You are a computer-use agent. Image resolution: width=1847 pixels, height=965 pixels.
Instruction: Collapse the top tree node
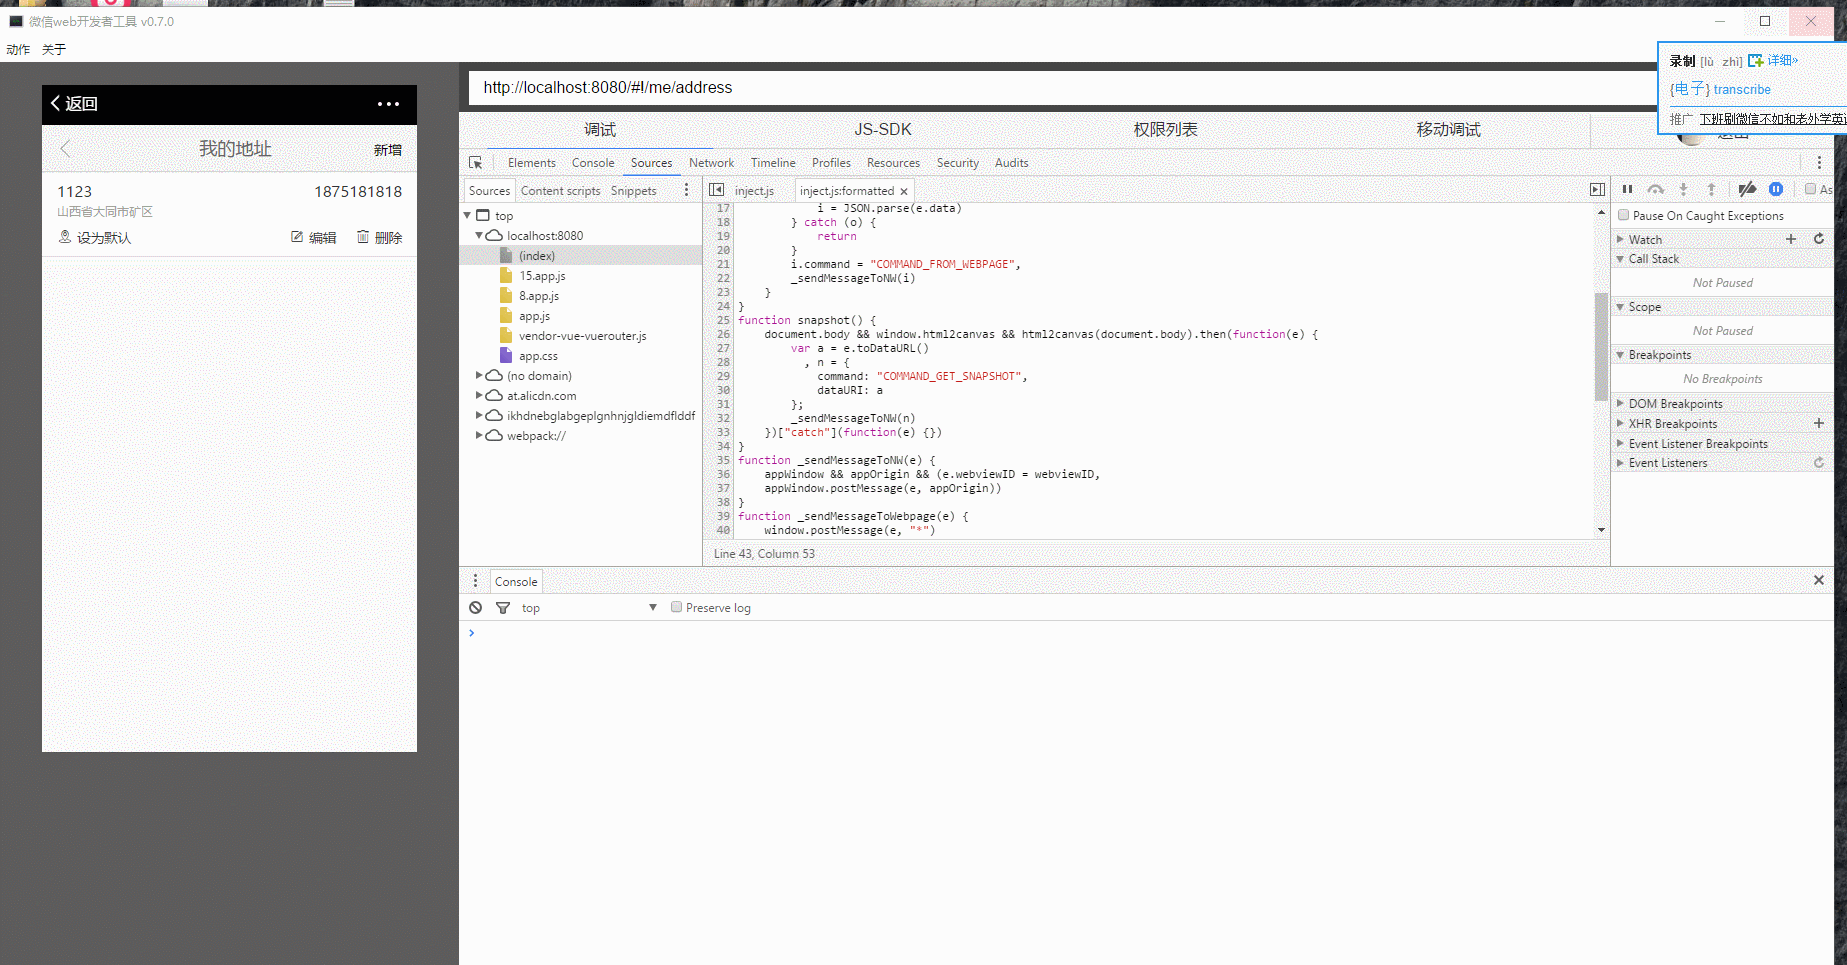pos(467,215)
